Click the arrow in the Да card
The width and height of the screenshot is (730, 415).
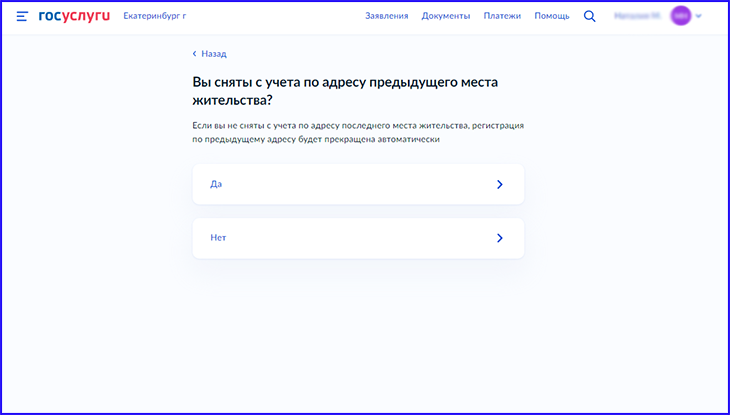[499, 184]
